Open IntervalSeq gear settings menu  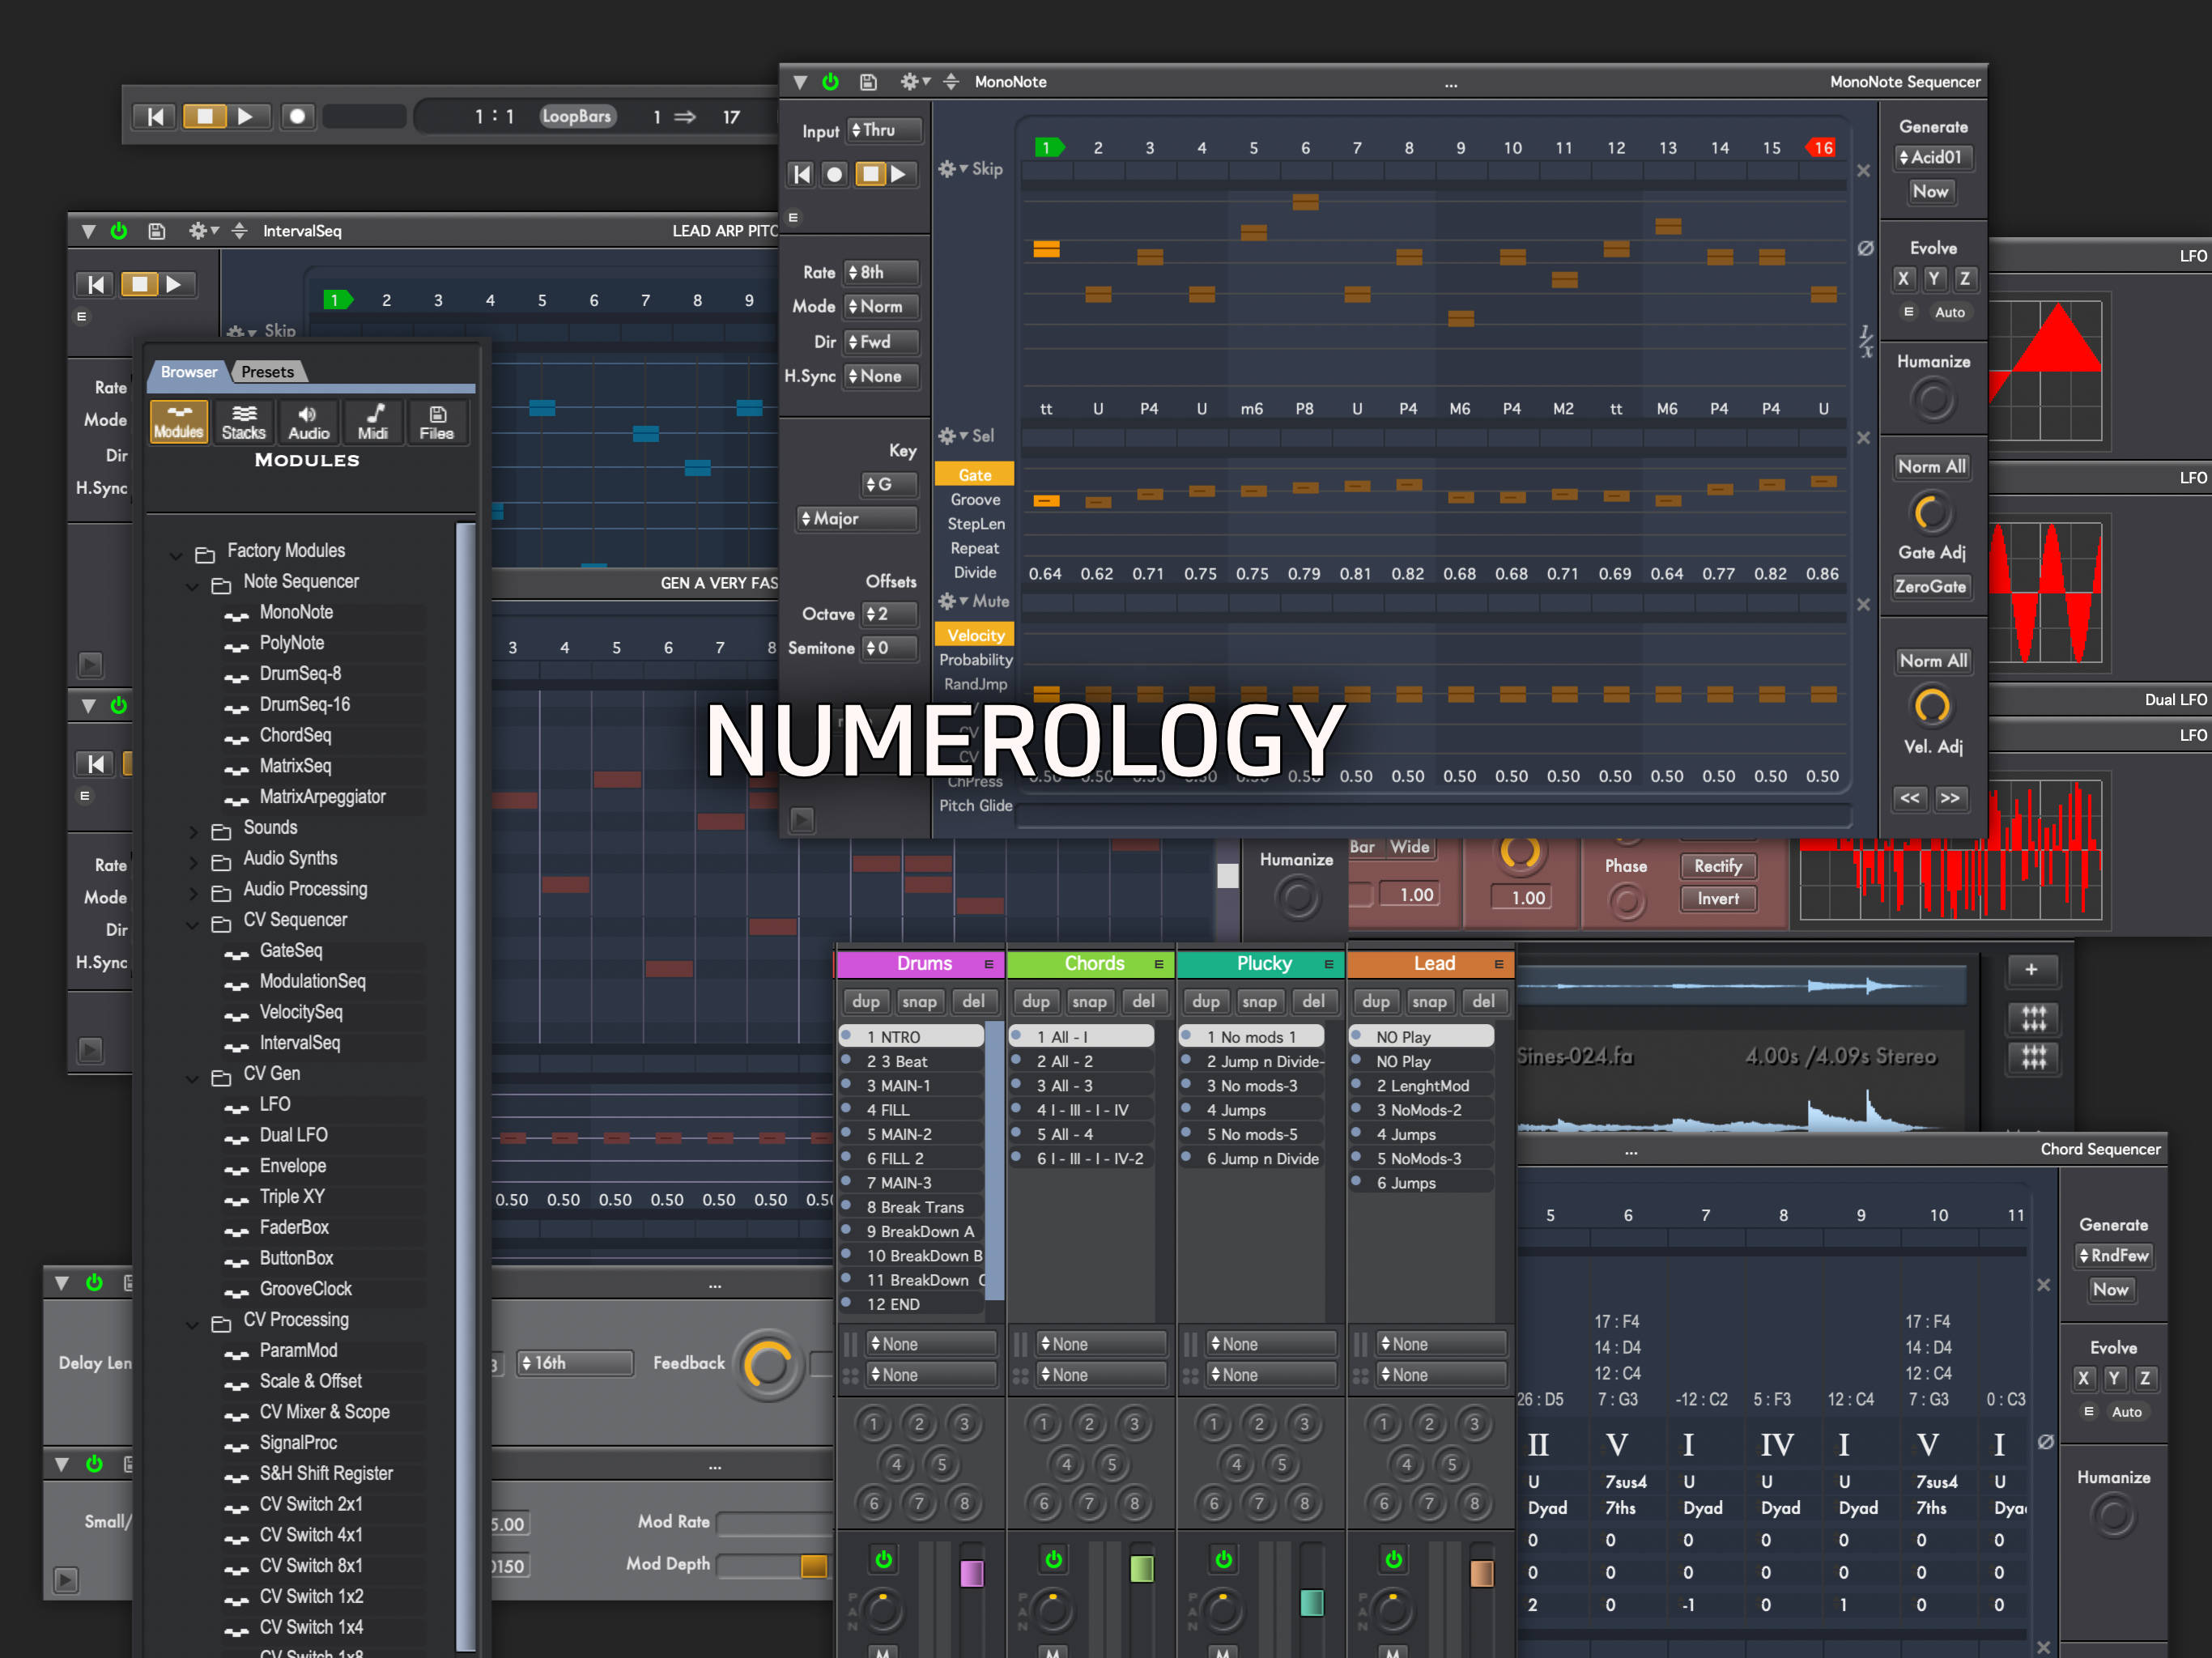tap(203, 231)
